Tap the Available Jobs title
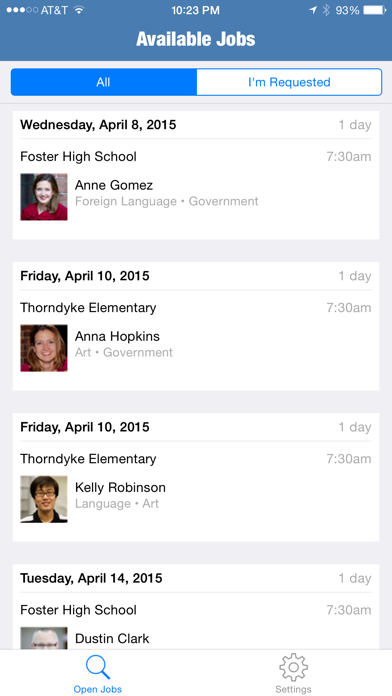 (x=196, y=39)
